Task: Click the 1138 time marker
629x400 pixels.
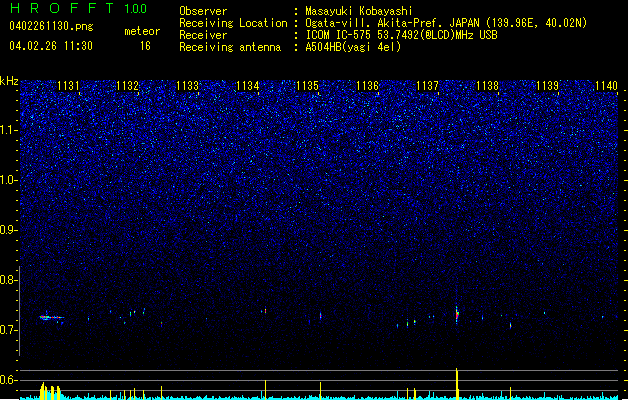Action: click(x=487, y=85)
